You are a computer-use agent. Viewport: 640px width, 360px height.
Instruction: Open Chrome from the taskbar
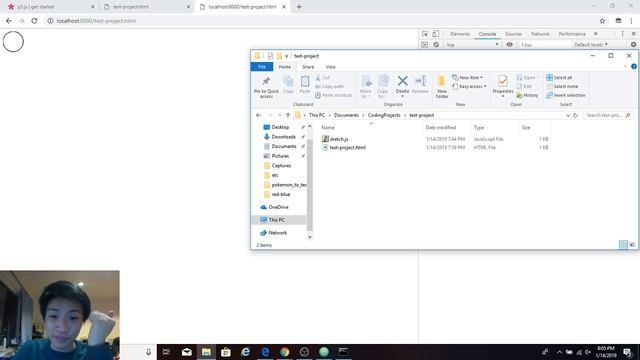click(x=284, y=352)
